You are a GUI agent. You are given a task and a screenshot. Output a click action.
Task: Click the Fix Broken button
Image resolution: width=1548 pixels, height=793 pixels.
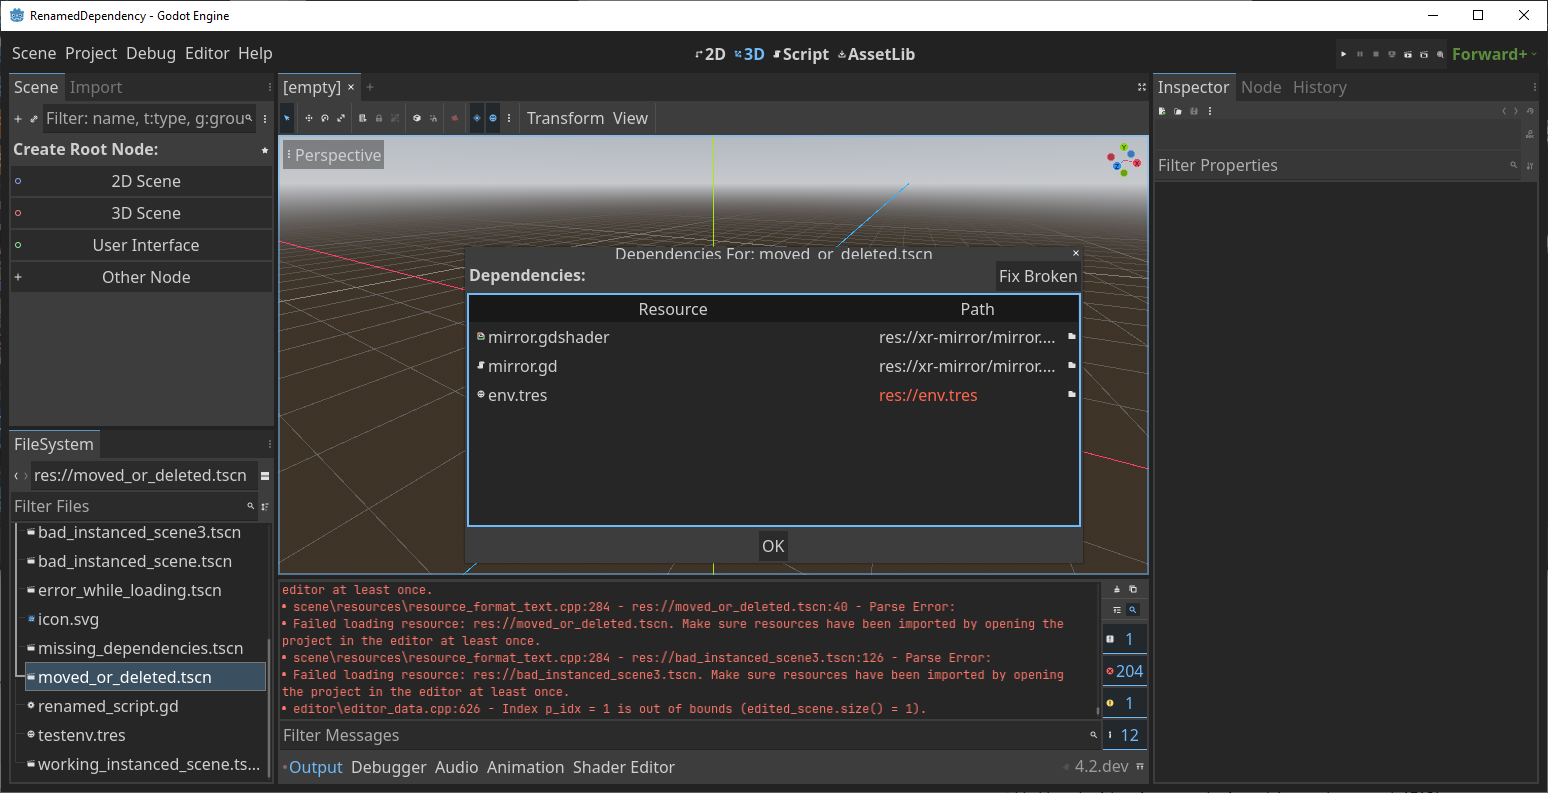[1038, 276]
